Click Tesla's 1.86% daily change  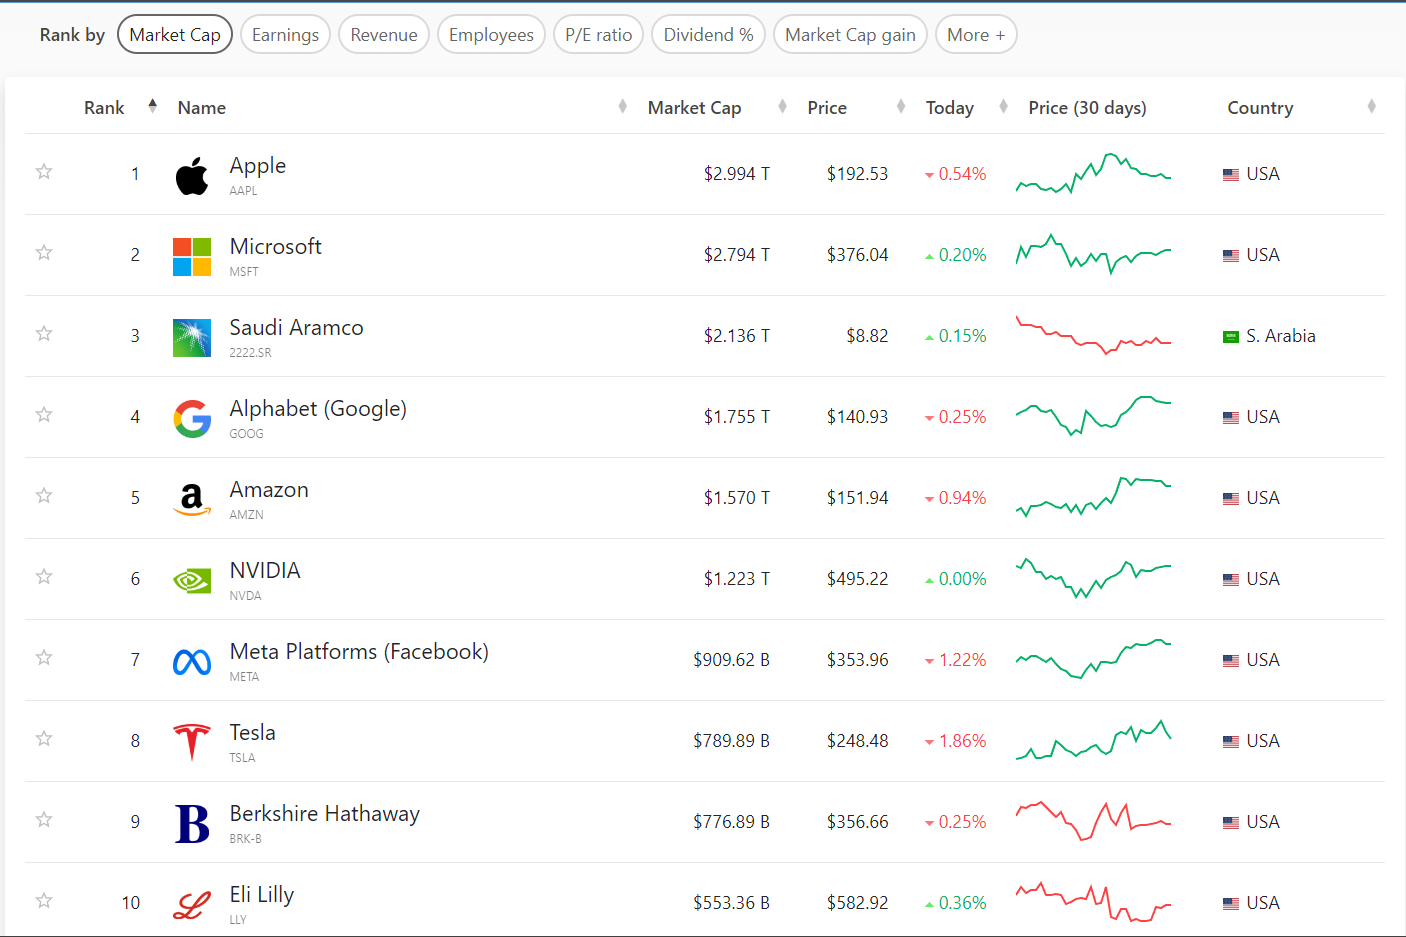click(956, 741)
